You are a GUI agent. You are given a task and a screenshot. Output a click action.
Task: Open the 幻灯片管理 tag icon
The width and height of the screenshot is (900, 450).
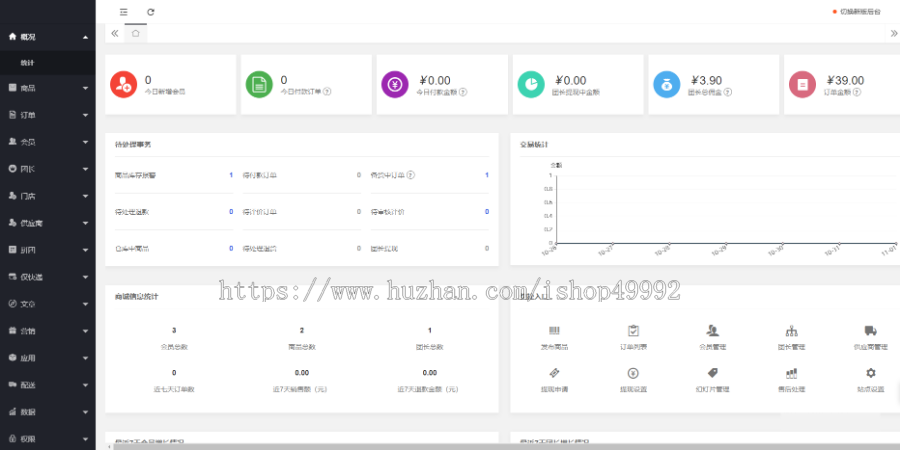coord(712,373)
